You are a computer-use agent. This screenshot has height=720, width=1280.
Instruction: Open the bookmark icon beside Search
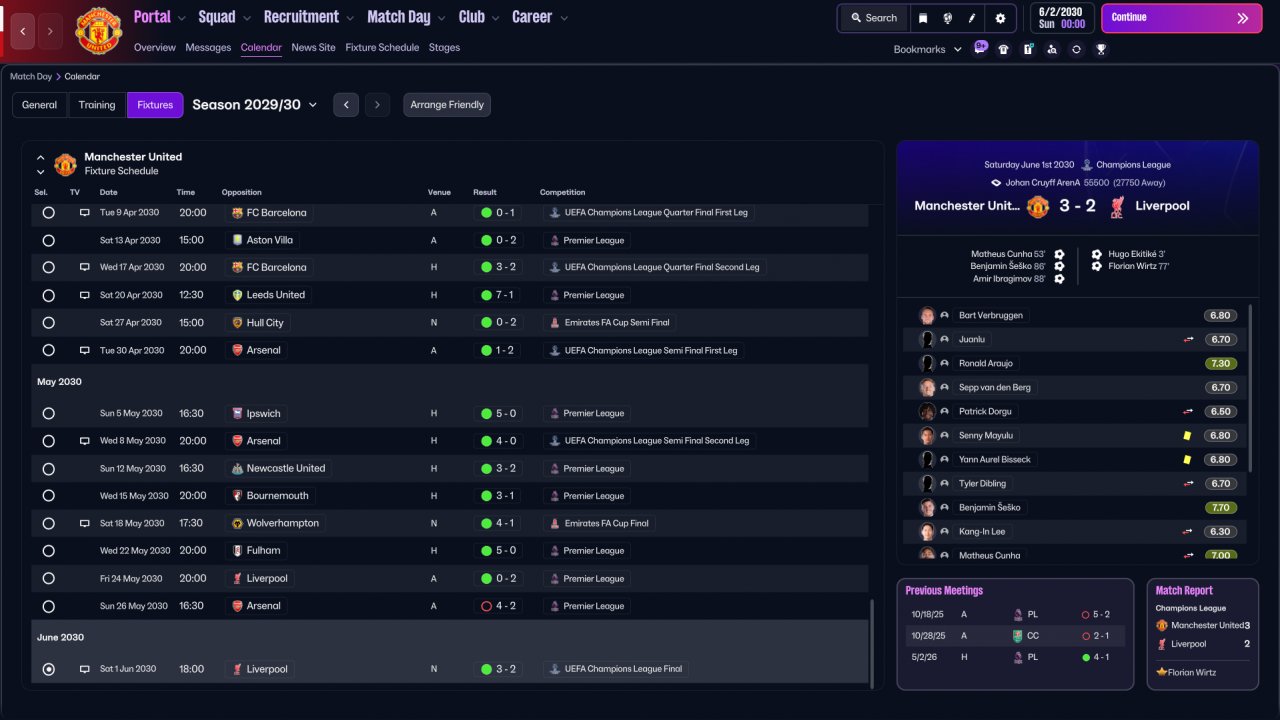[923, 18]
